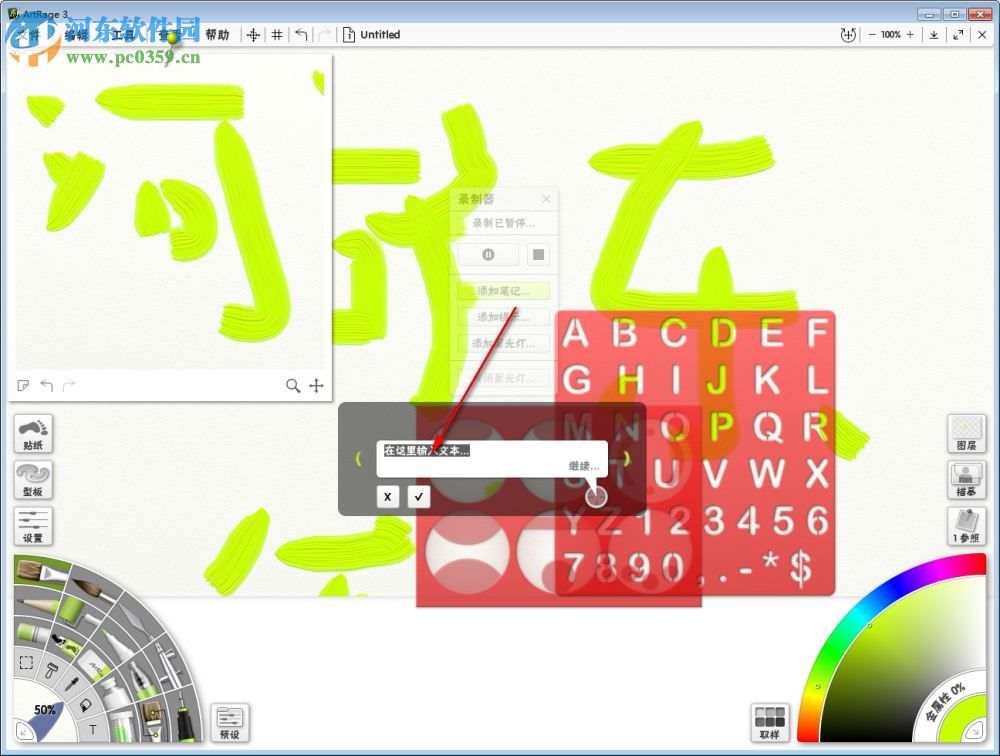The image size is (1000, 756).
Task: Select the Airbrush tool
Action: (166, 664)
